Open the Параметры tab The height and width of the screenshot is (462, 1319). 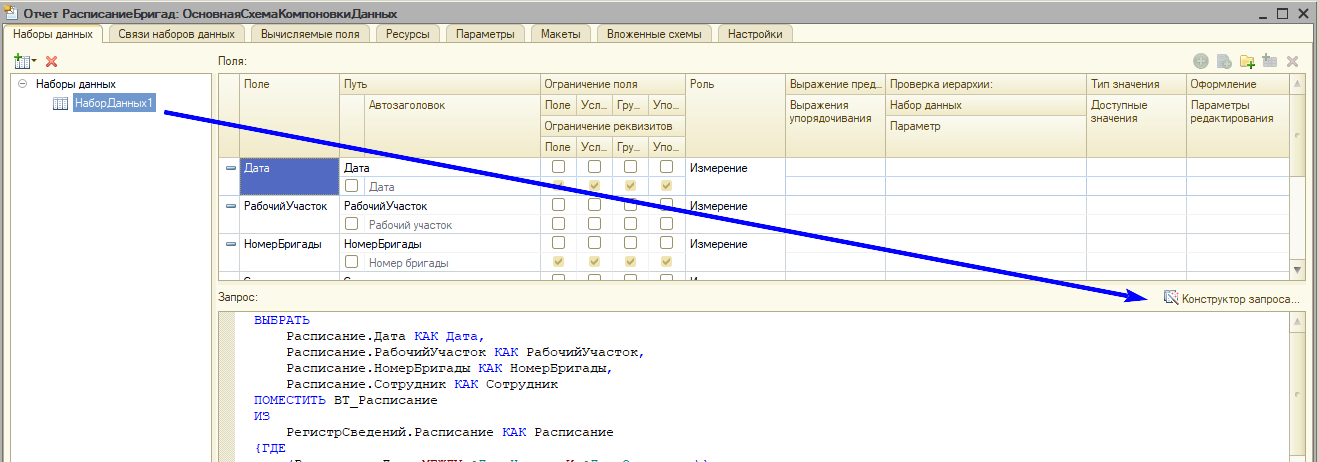485,34
